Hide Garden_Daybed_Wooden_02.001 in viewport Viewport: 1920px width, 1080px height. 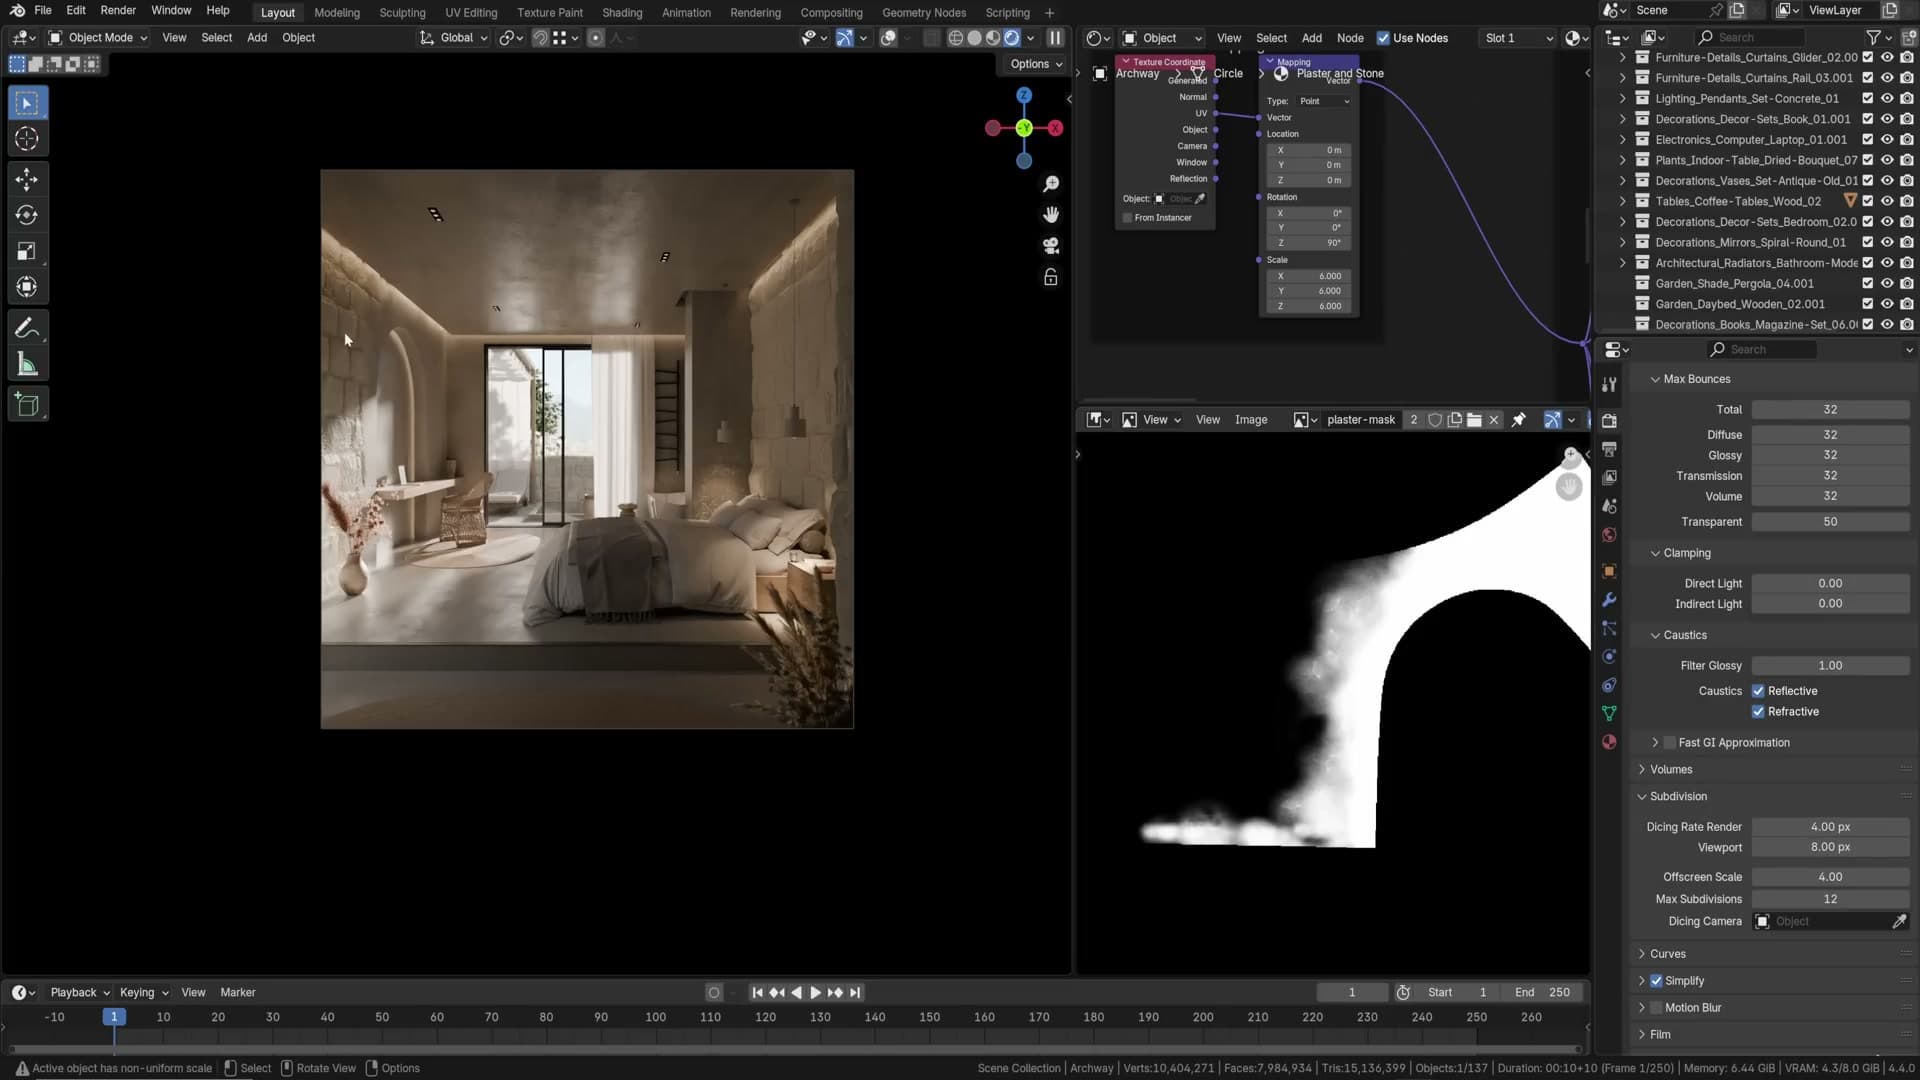1887,304
